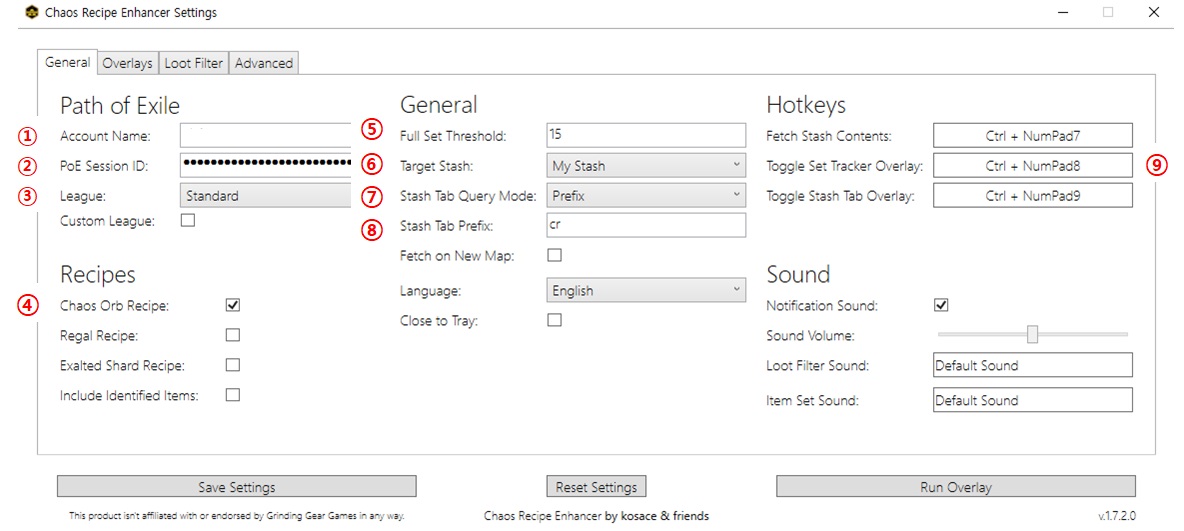Enable Fetch on New Map checkbox
This screenshot has width=1184, height=531.
click(x=554, y=255)
